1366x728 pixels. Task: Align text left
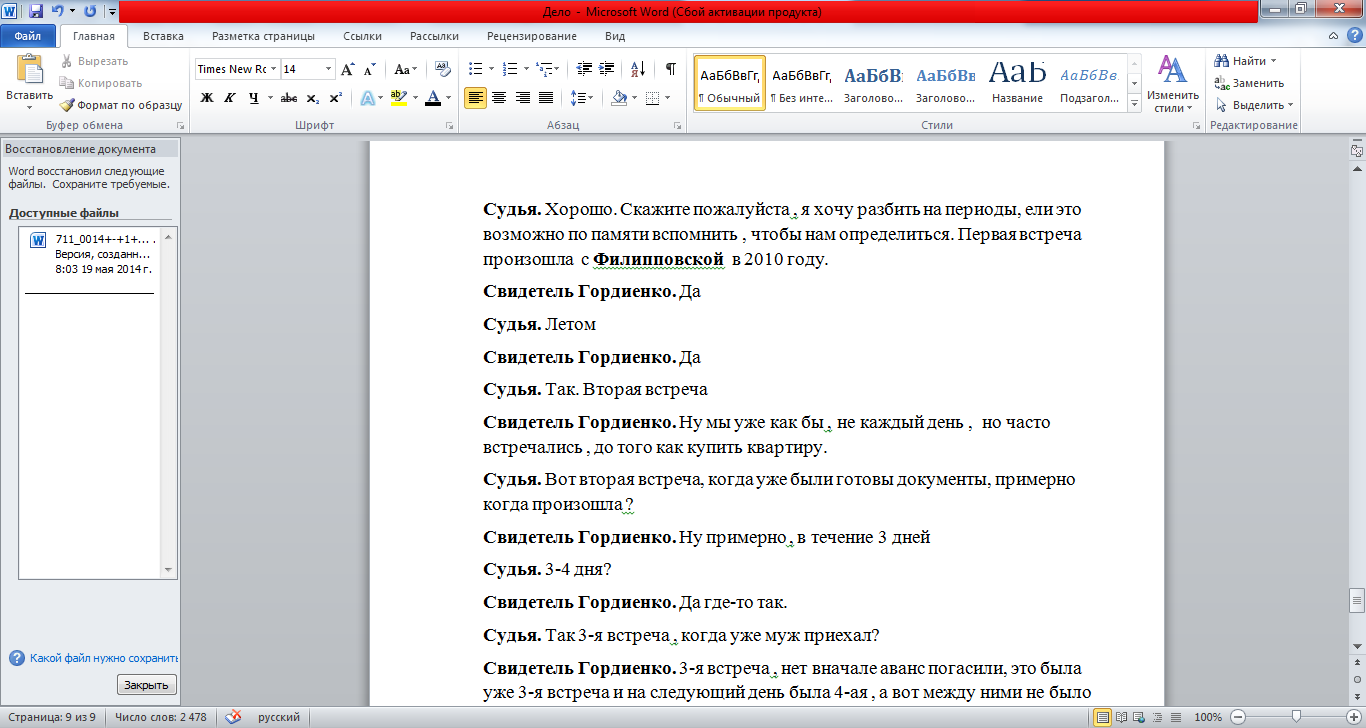tap(475, 97)
